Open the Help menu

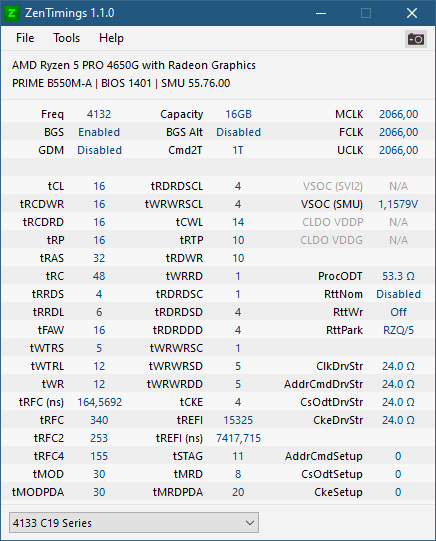pos(111,38)
